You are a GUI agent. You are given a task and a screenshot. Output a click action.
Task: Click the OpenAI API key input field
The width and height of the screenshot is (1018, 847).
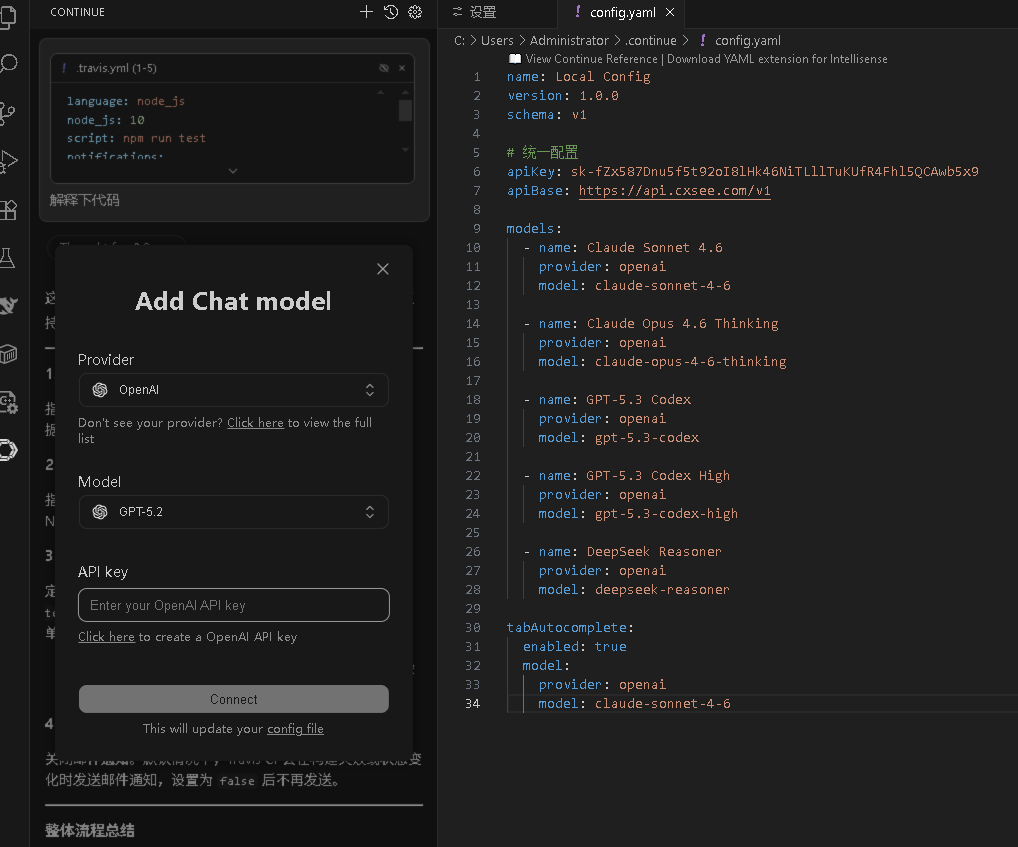pyautogui.click(x=233, y=605)
